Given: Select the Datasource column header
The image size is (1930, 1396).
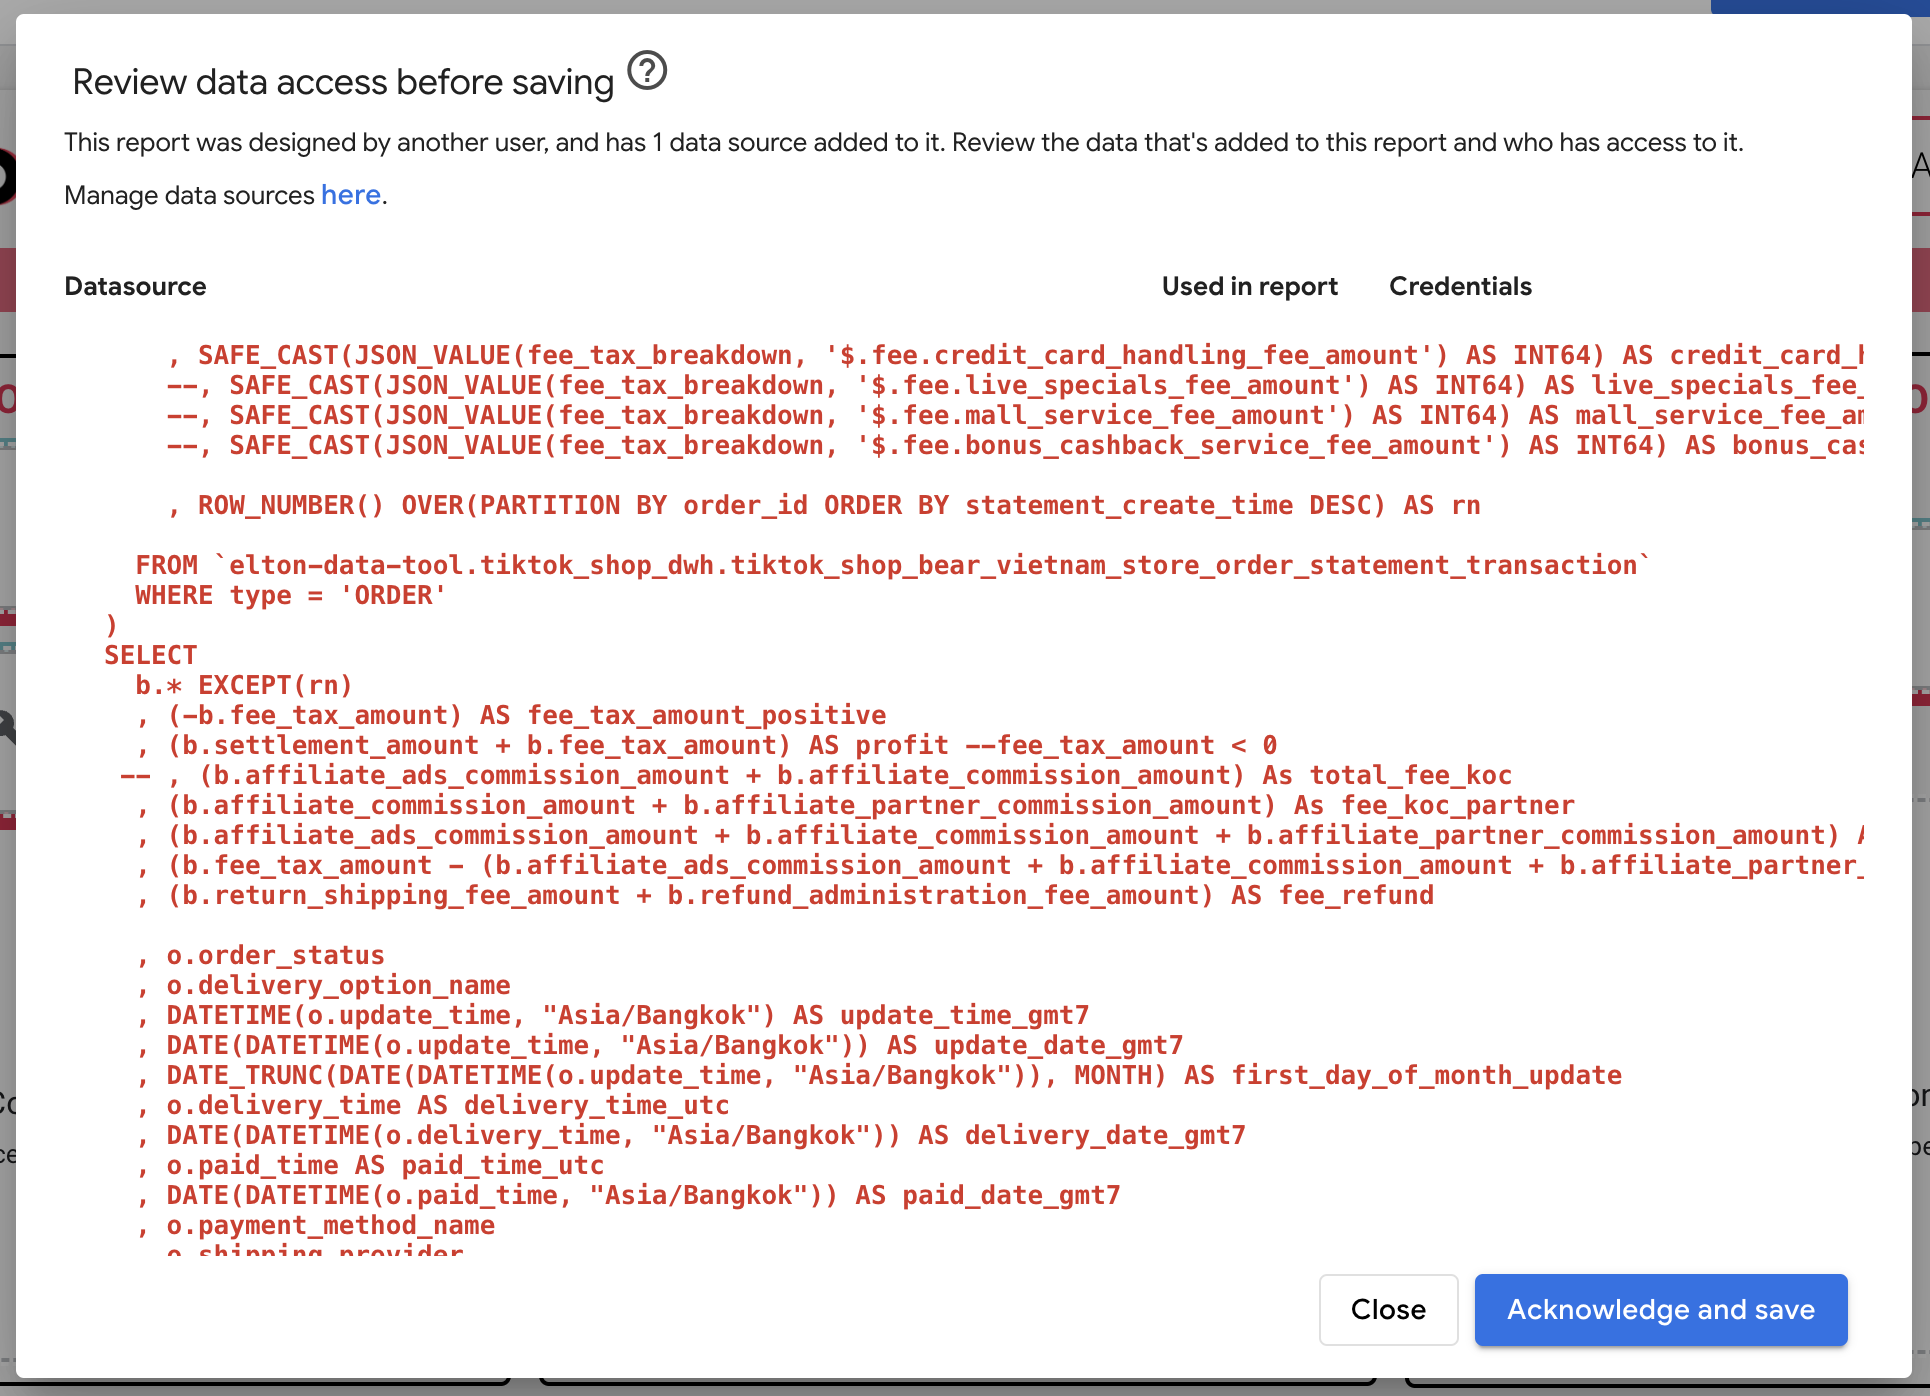Looking at the screenshot, I should click(x=135, y=286).
